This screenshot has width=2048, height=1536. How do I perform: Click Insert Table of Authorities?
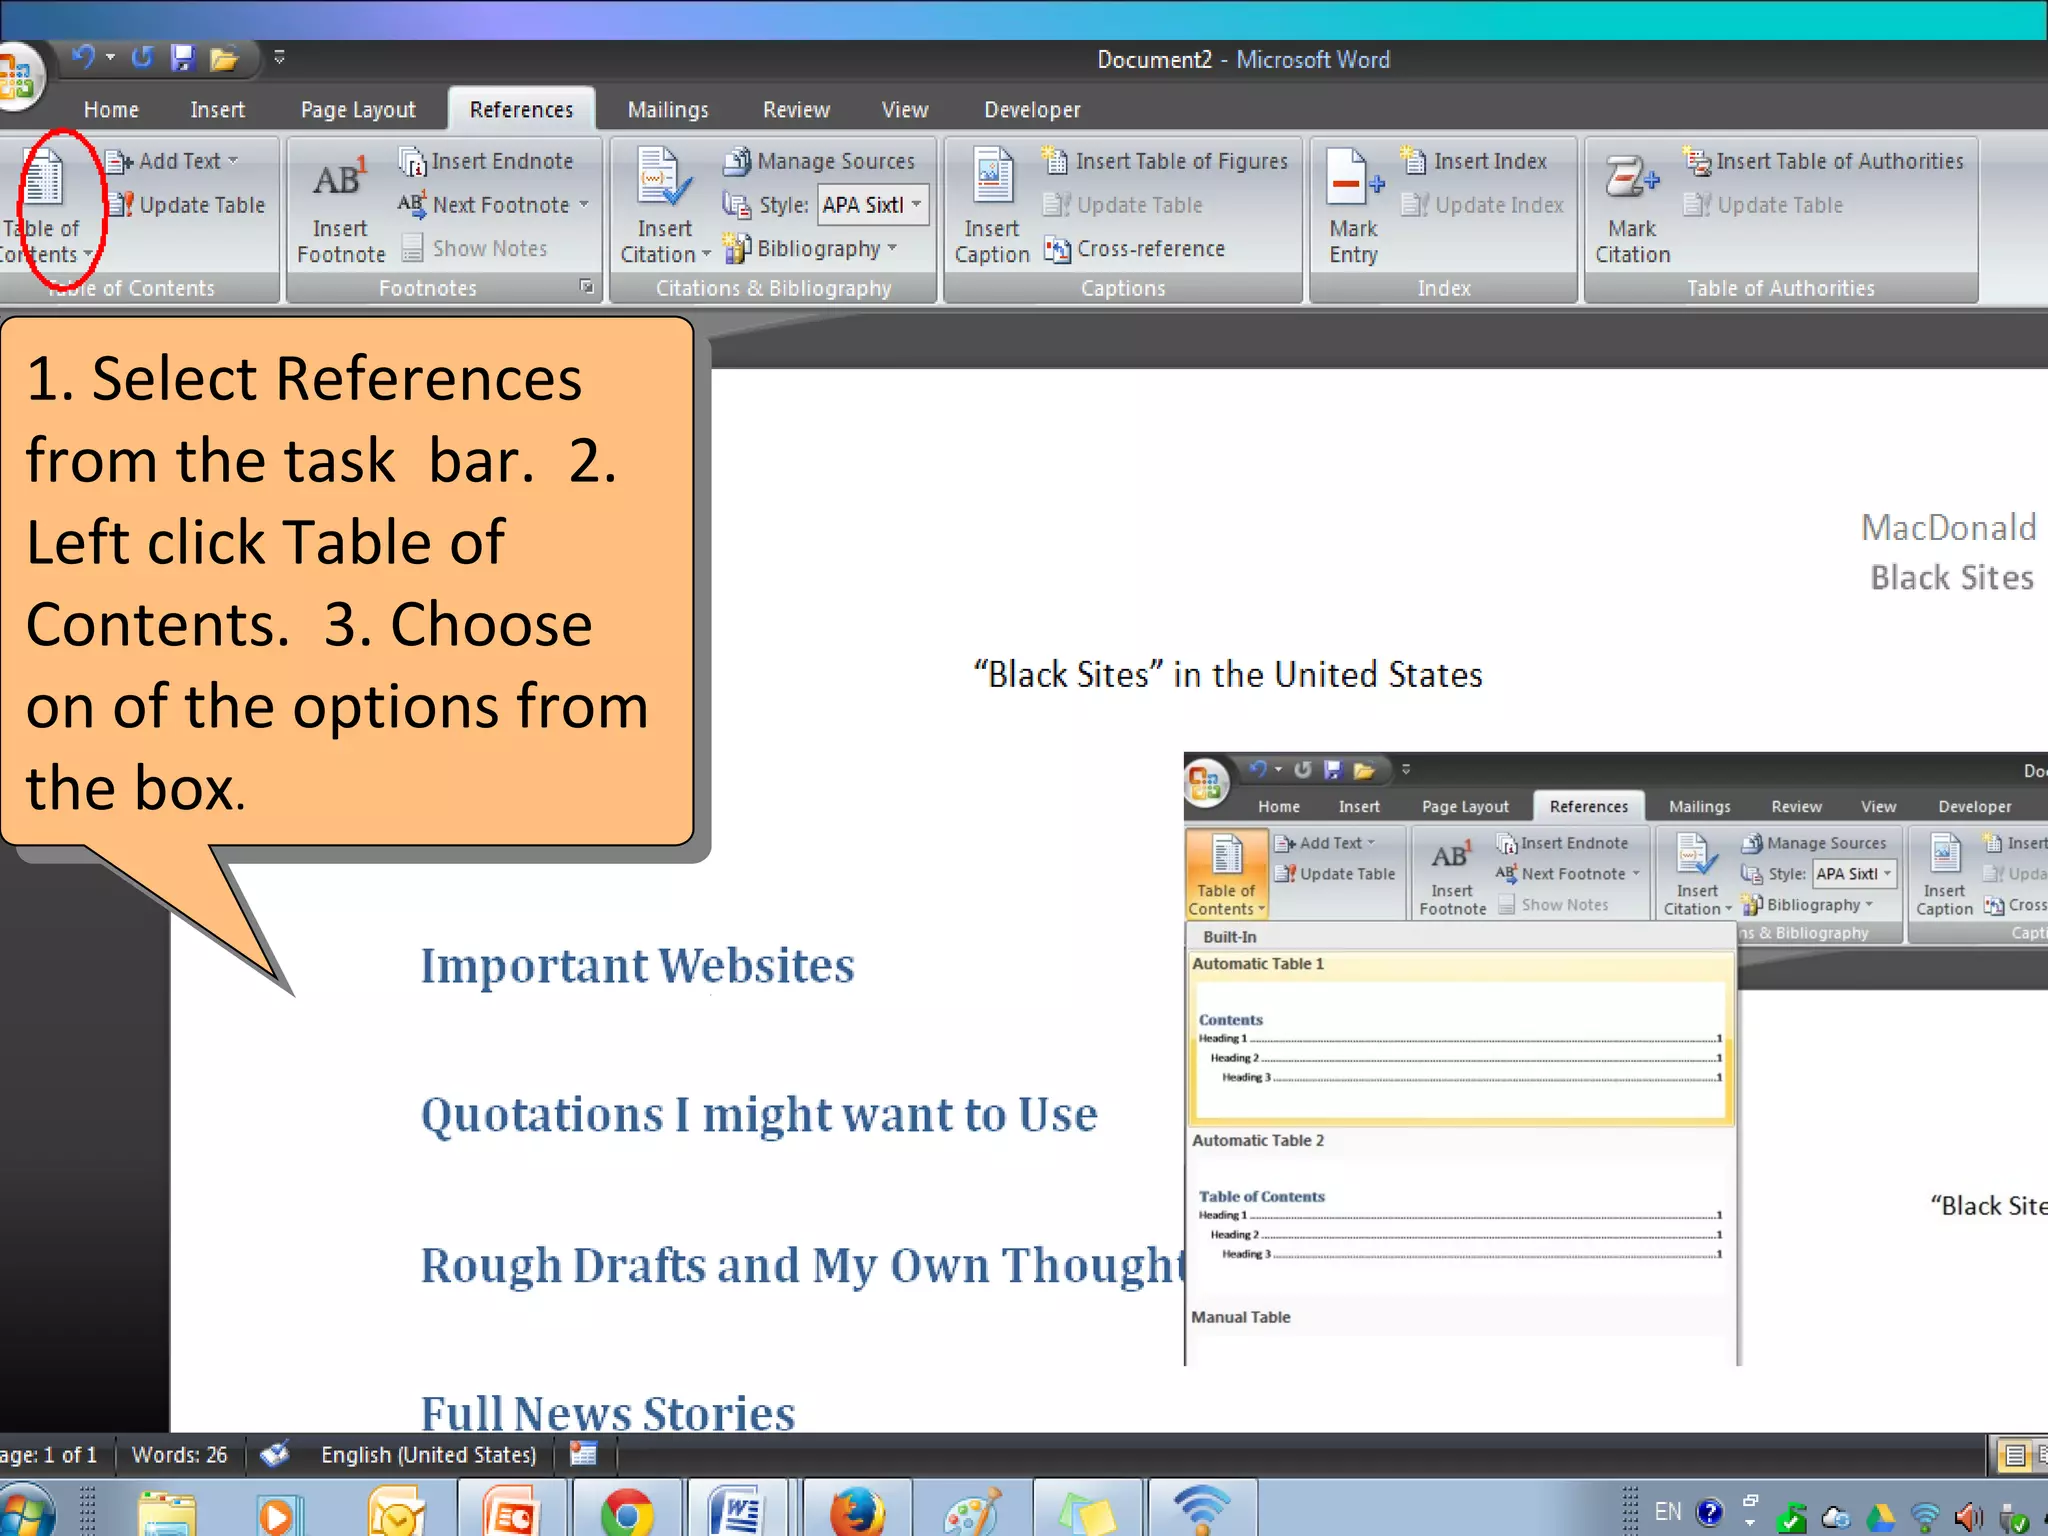coord(1824,161)
